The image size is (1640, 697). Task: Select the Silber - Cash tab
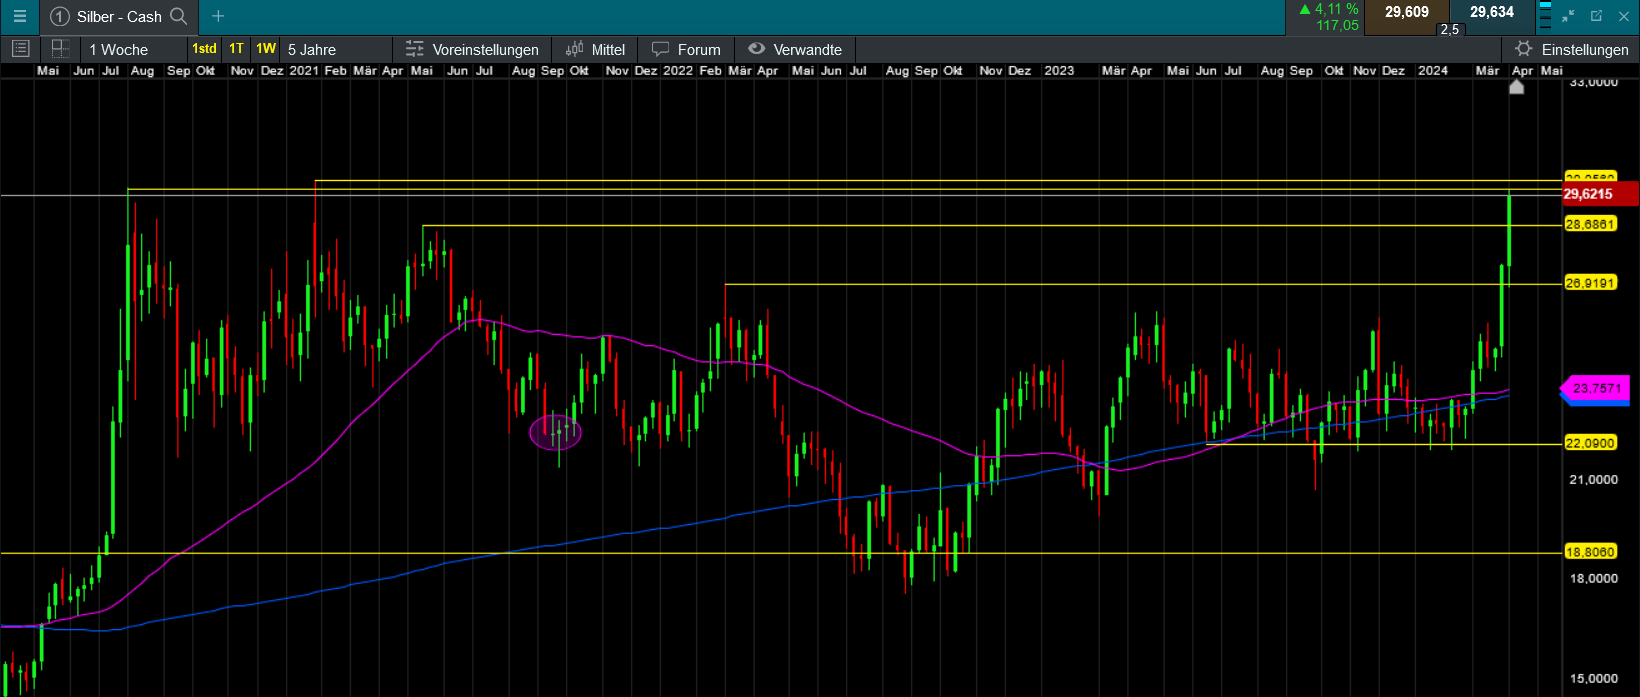pyautogui.click(x=119, y=17)
